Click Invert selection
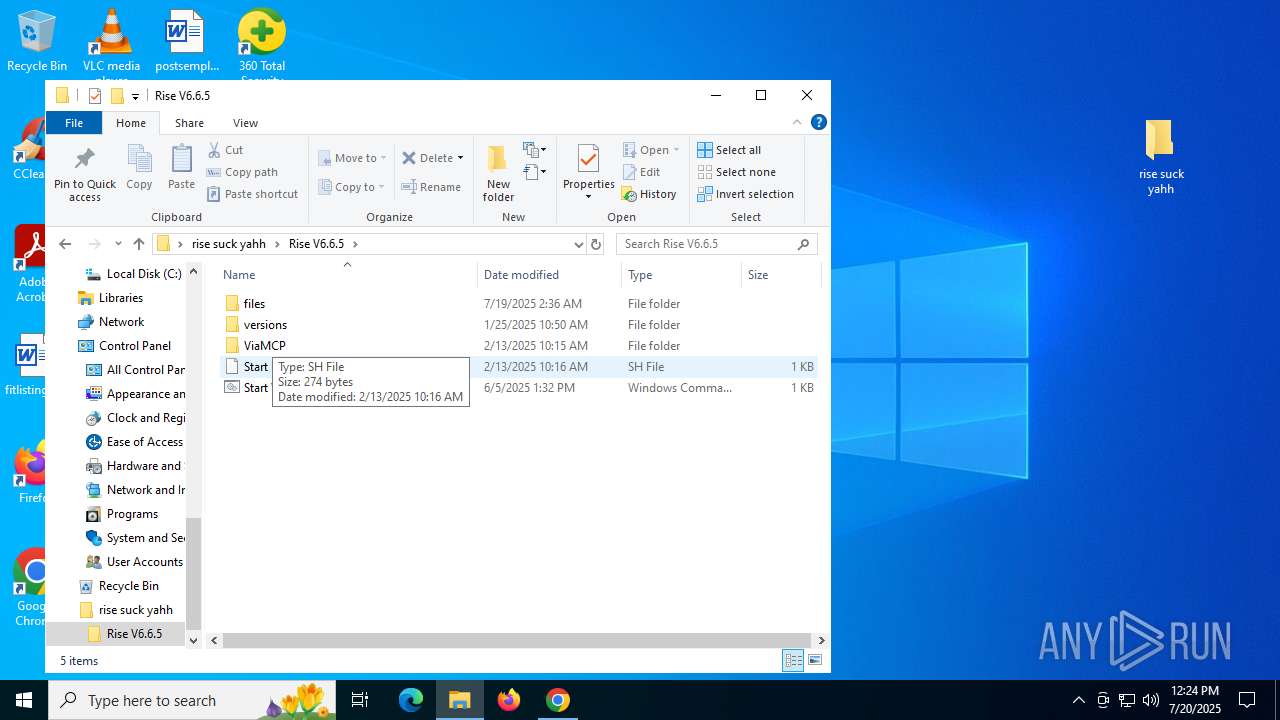The height and width of the screenshot is (720, 1280). click(x=745, y=194)
